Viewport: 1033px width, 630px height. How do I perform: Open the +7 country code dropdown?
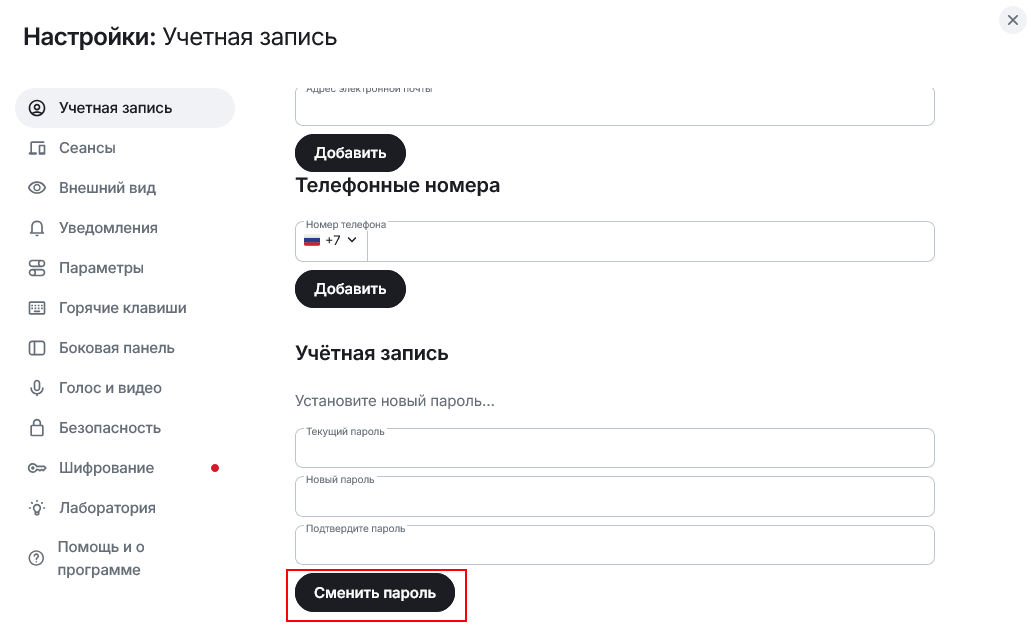331,241
